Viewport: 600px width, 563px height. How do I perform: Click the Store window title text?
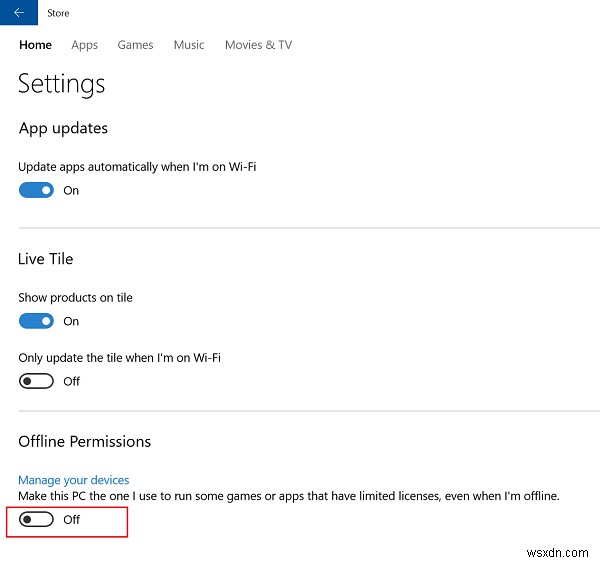58,13
